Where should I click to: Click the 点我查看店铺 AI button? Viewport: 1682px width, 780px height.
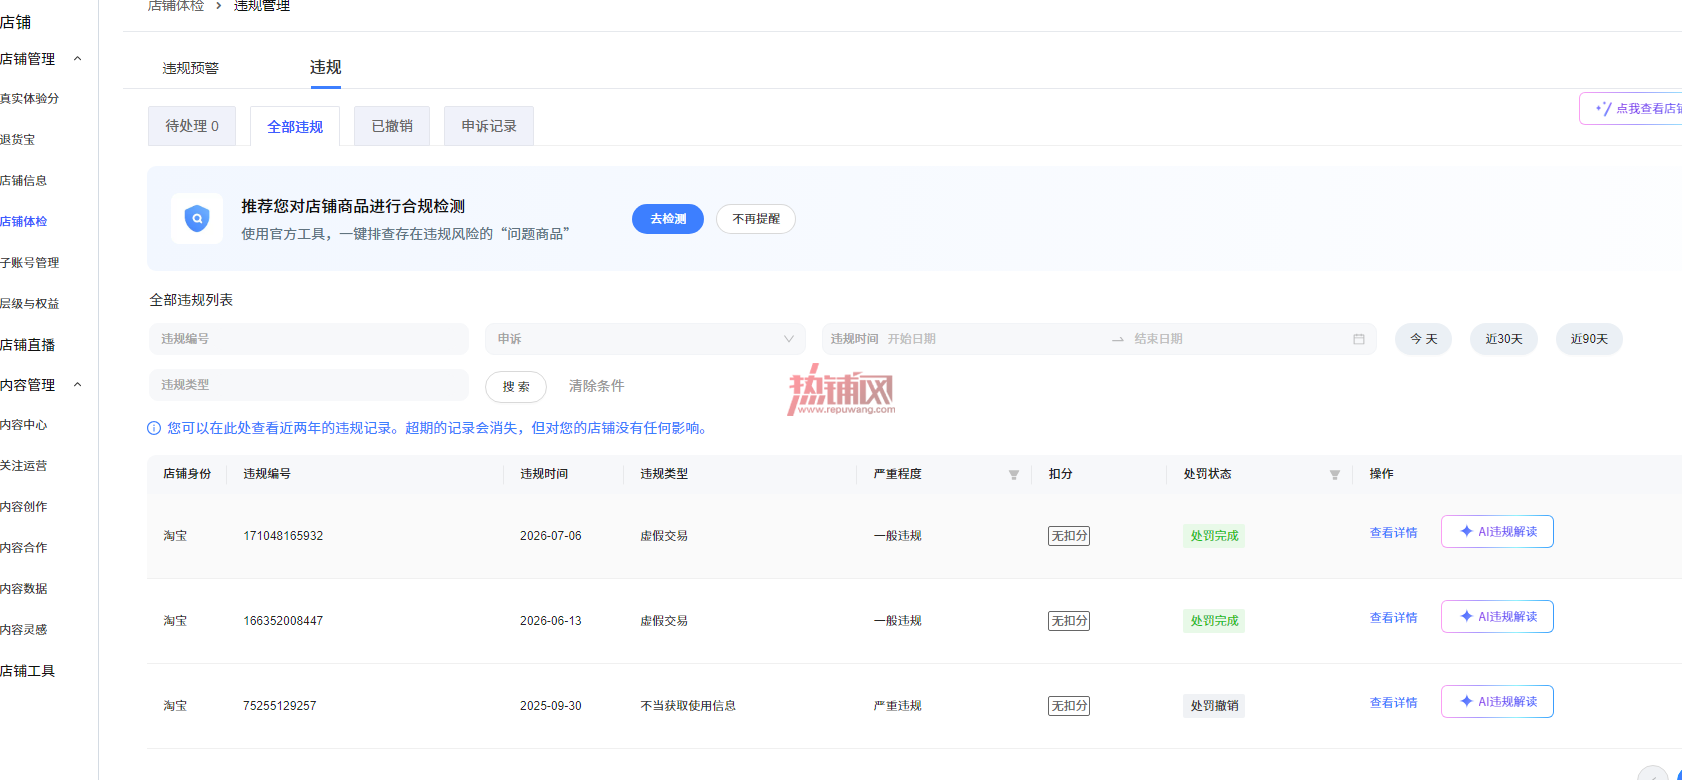[1631, 108]
